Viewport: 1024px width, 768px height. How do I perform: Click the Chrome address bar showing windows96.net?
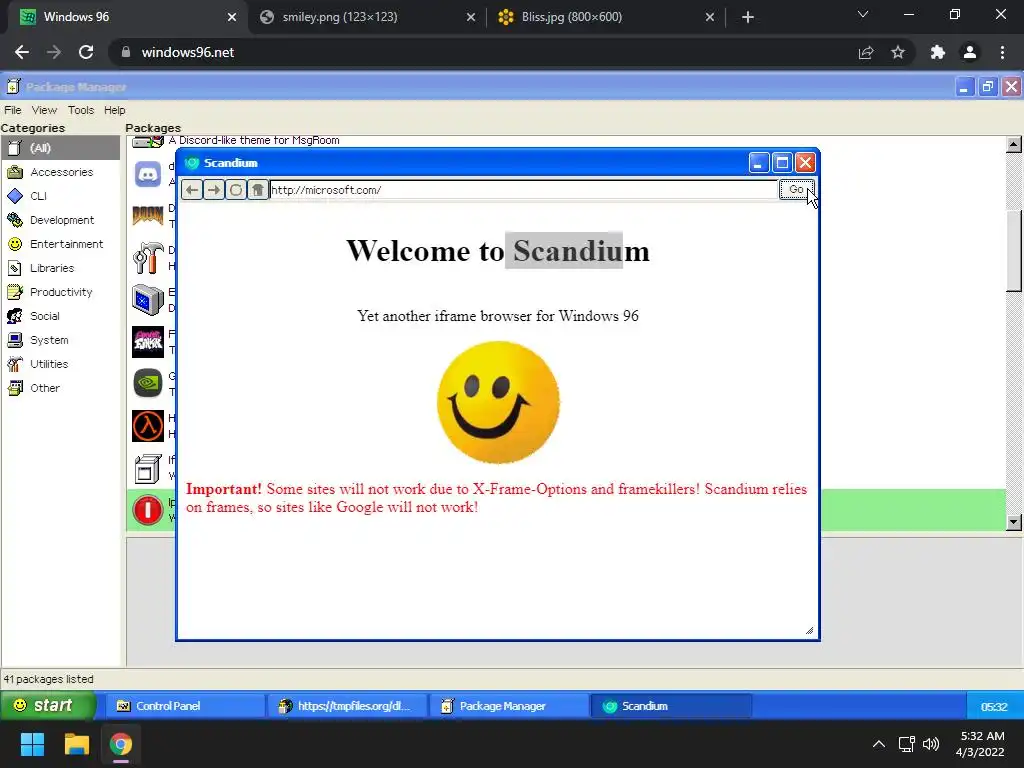(x=483, y=52)
